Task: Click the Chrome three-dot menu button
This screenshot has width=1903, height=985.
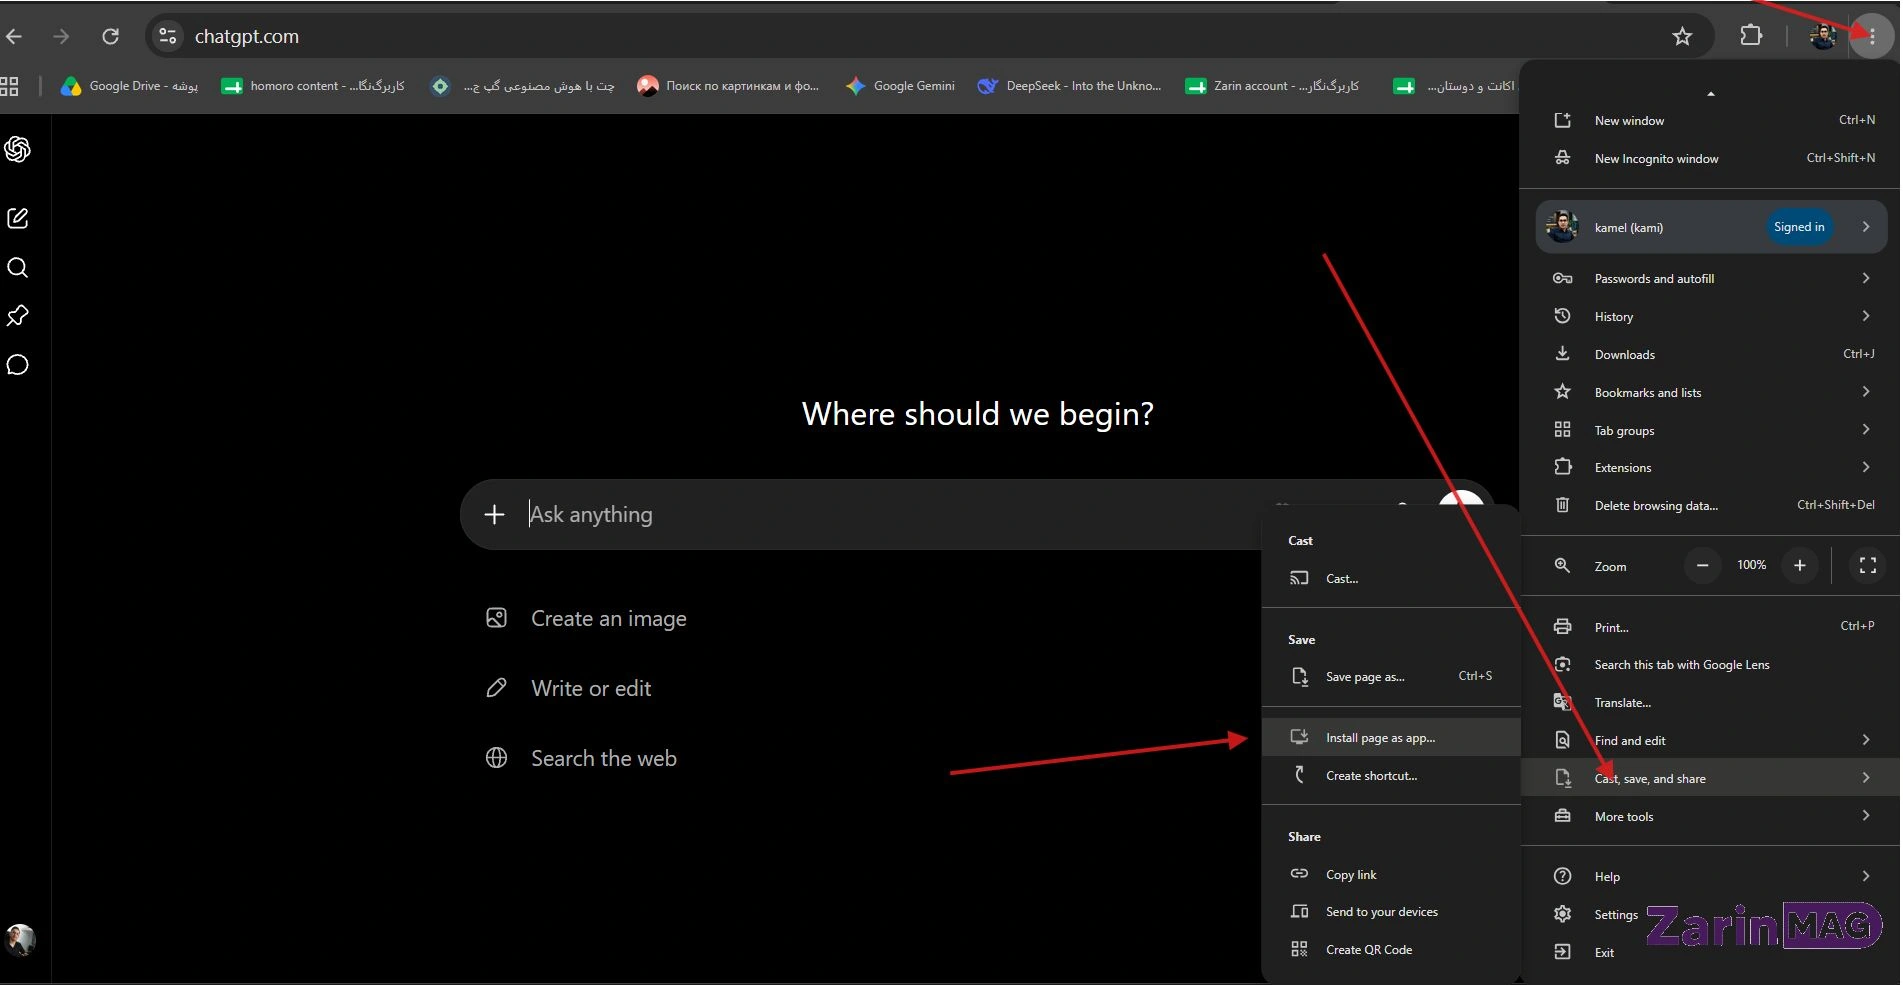Action: (x=1871, y=36)
